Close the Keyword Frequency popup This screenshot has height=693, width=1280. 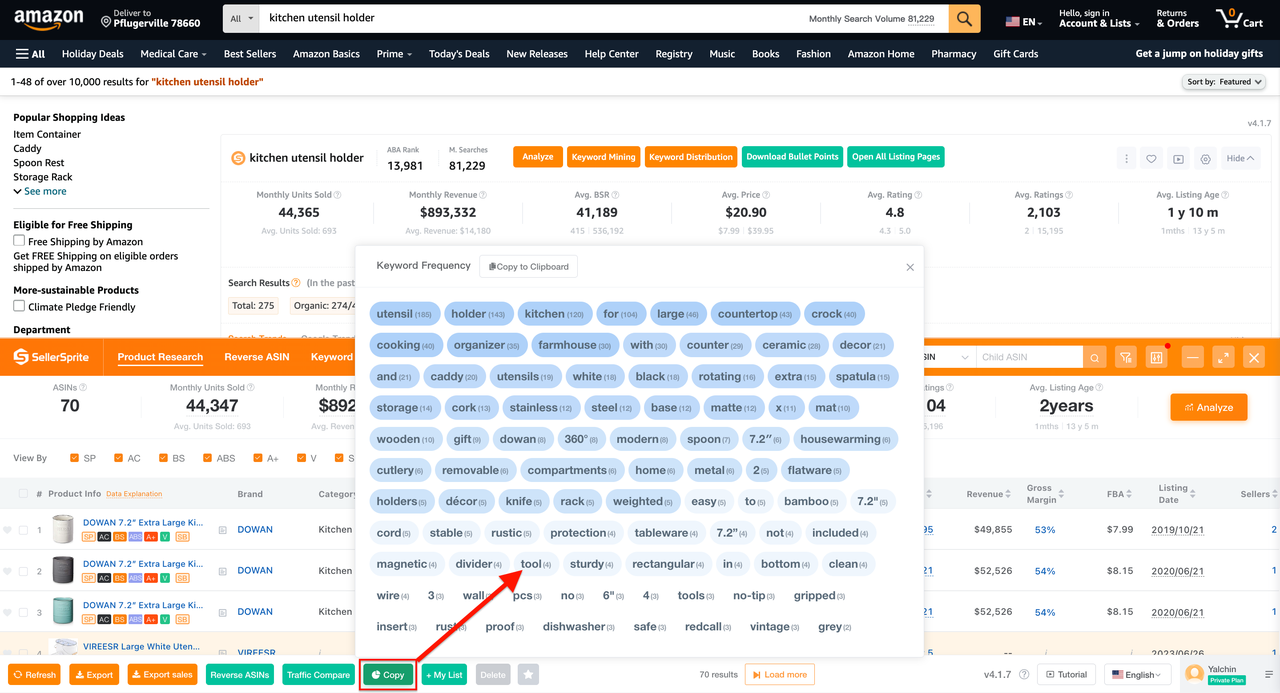[910, 267]
